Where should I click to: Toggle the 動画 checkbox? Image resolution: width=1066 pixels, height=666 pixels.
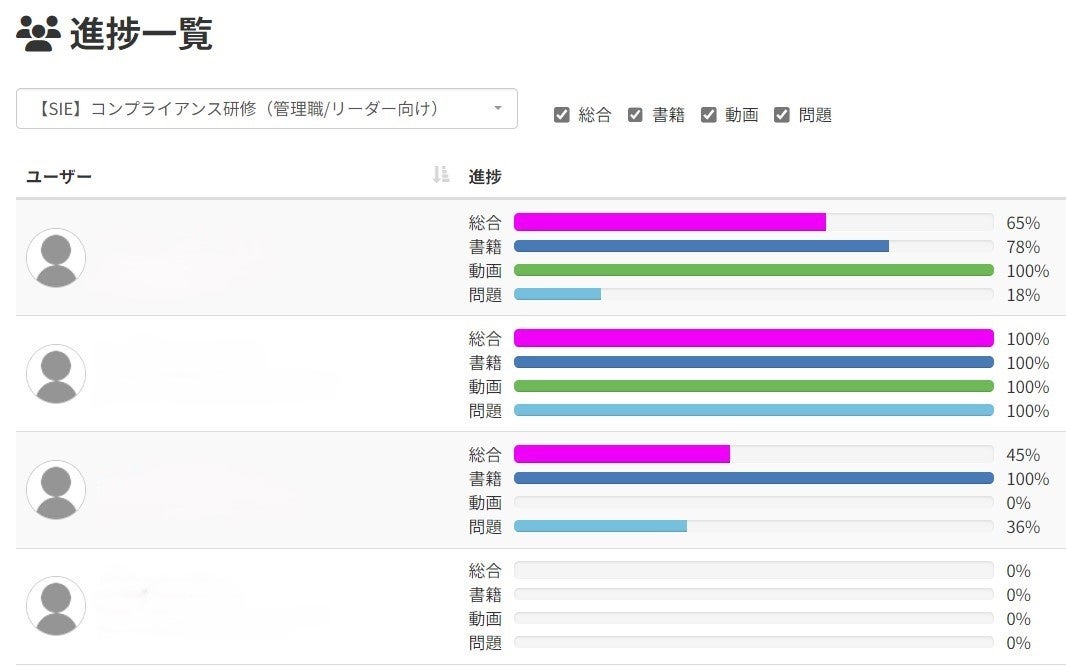coord(709,115)
